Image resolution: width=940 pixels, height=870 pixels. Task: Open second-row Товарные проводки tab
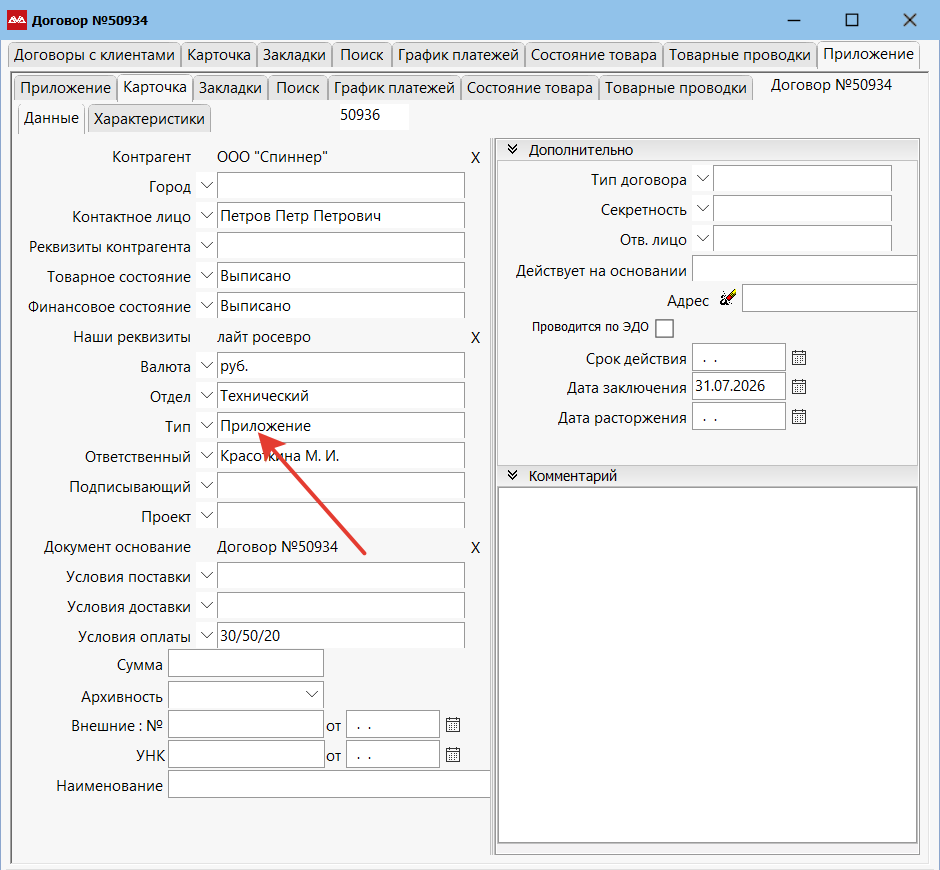(x=676, y=88)
